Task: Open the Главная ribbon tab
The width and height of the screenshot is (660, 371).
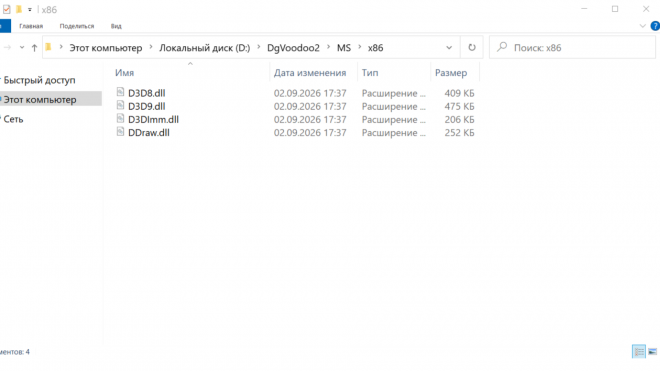Action: tap(31, 26)
